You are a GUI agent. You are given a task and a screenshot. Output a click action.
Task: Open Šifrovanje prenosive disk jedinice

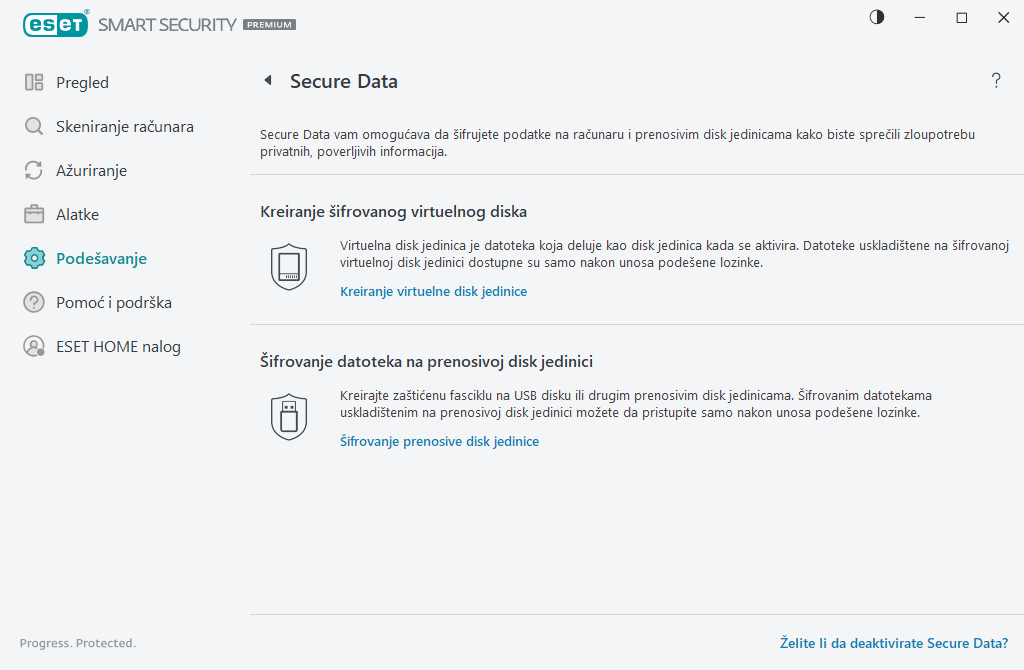[x=439, y=440]
